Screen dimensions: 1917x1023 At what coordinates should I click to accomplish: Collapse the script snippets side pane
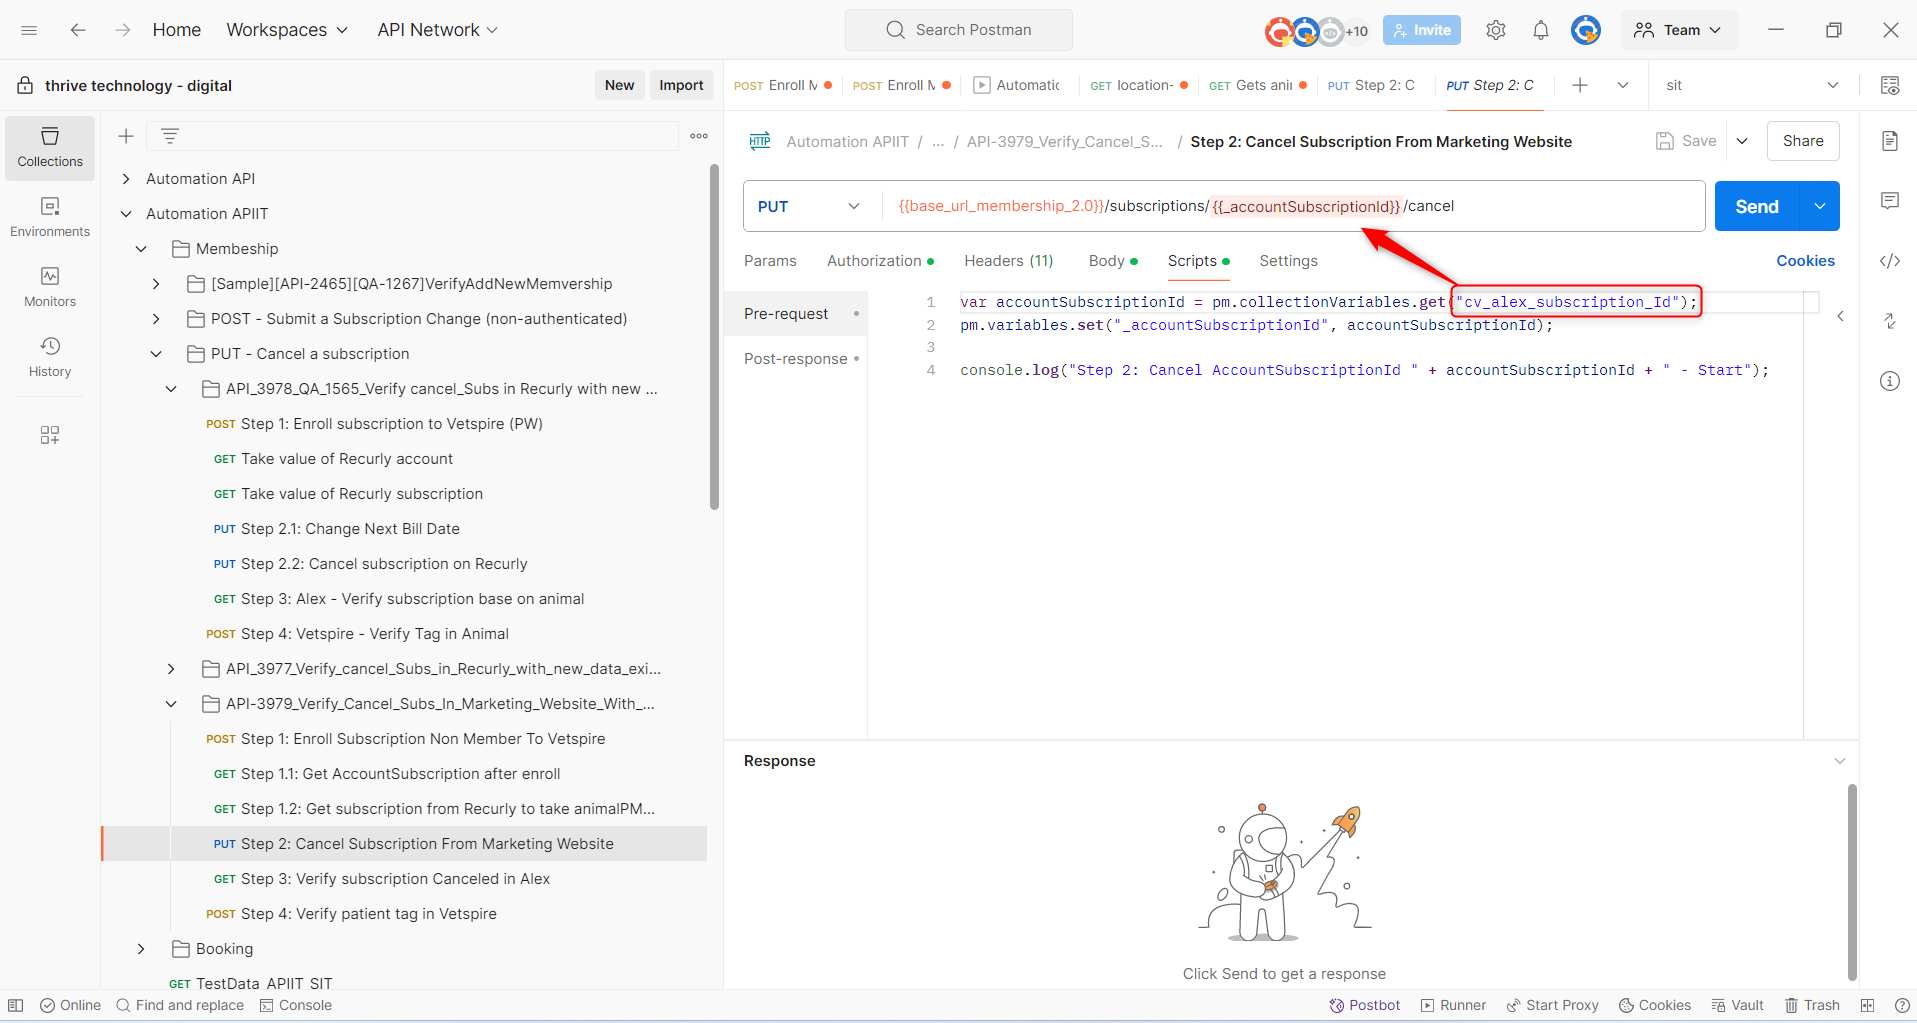pos(1840,316)
